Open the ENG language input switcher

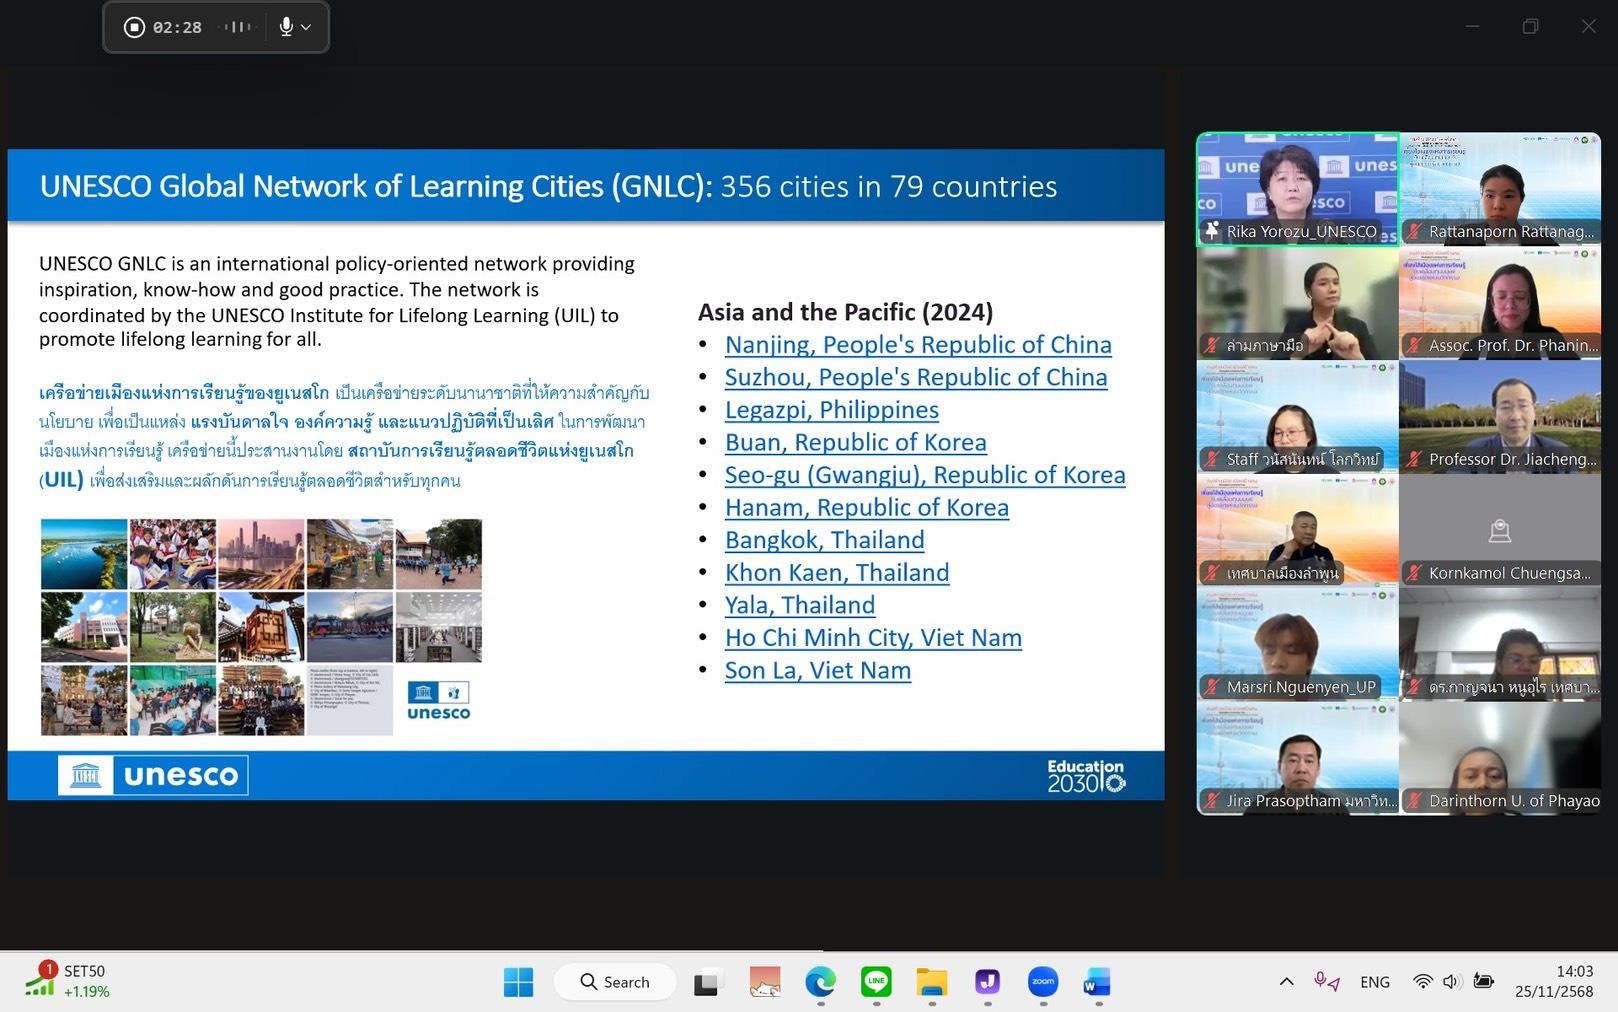(1374, 982)
